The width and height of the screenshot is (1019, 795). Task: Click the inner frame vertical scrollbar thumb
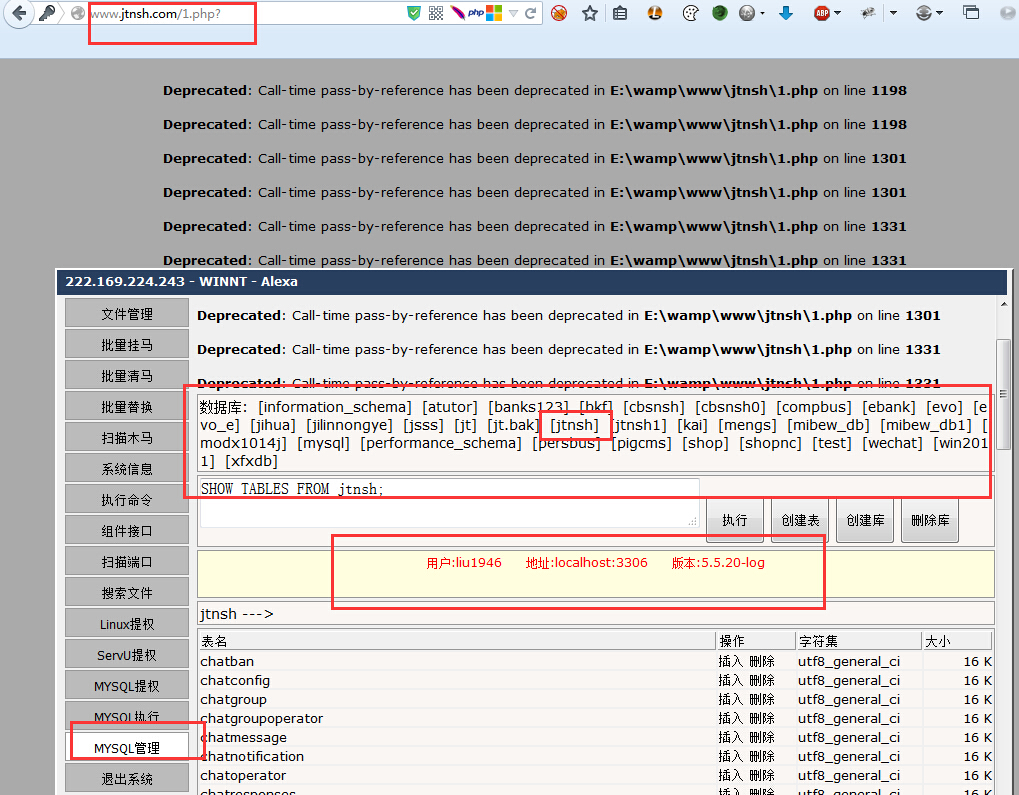click(x=1003, y=394)
